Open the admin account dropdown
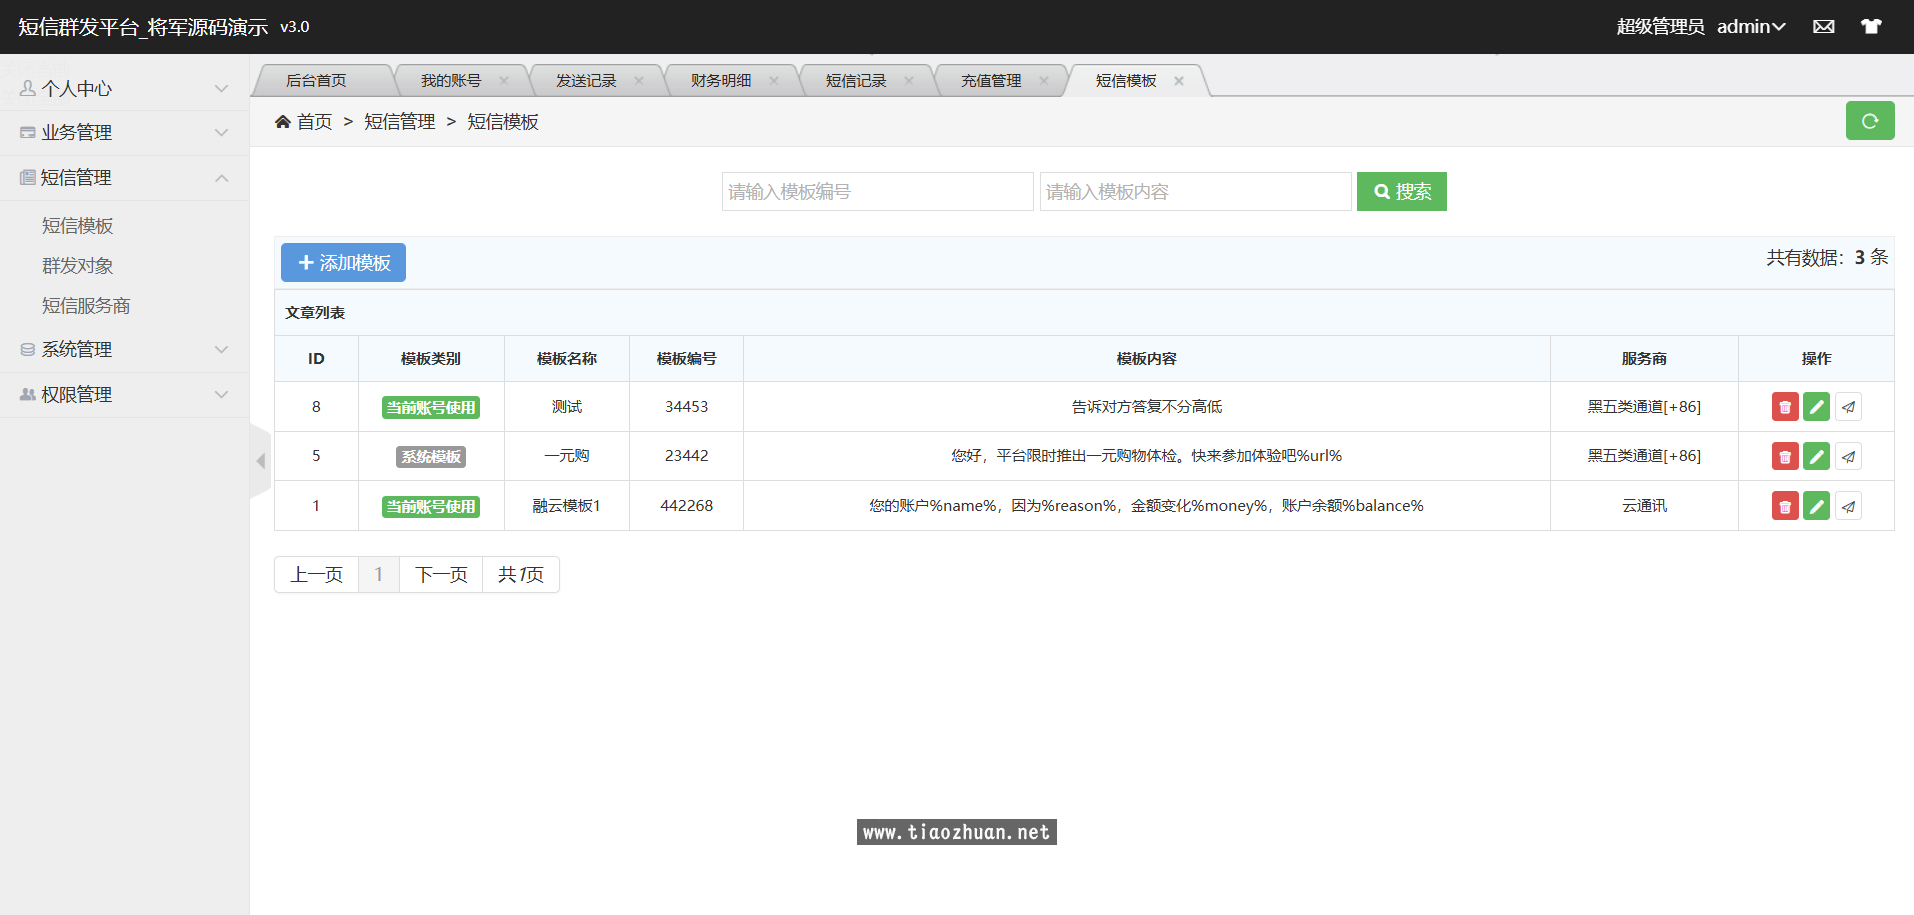The height and width of the screenshot is (915, 1914). 1750,26
